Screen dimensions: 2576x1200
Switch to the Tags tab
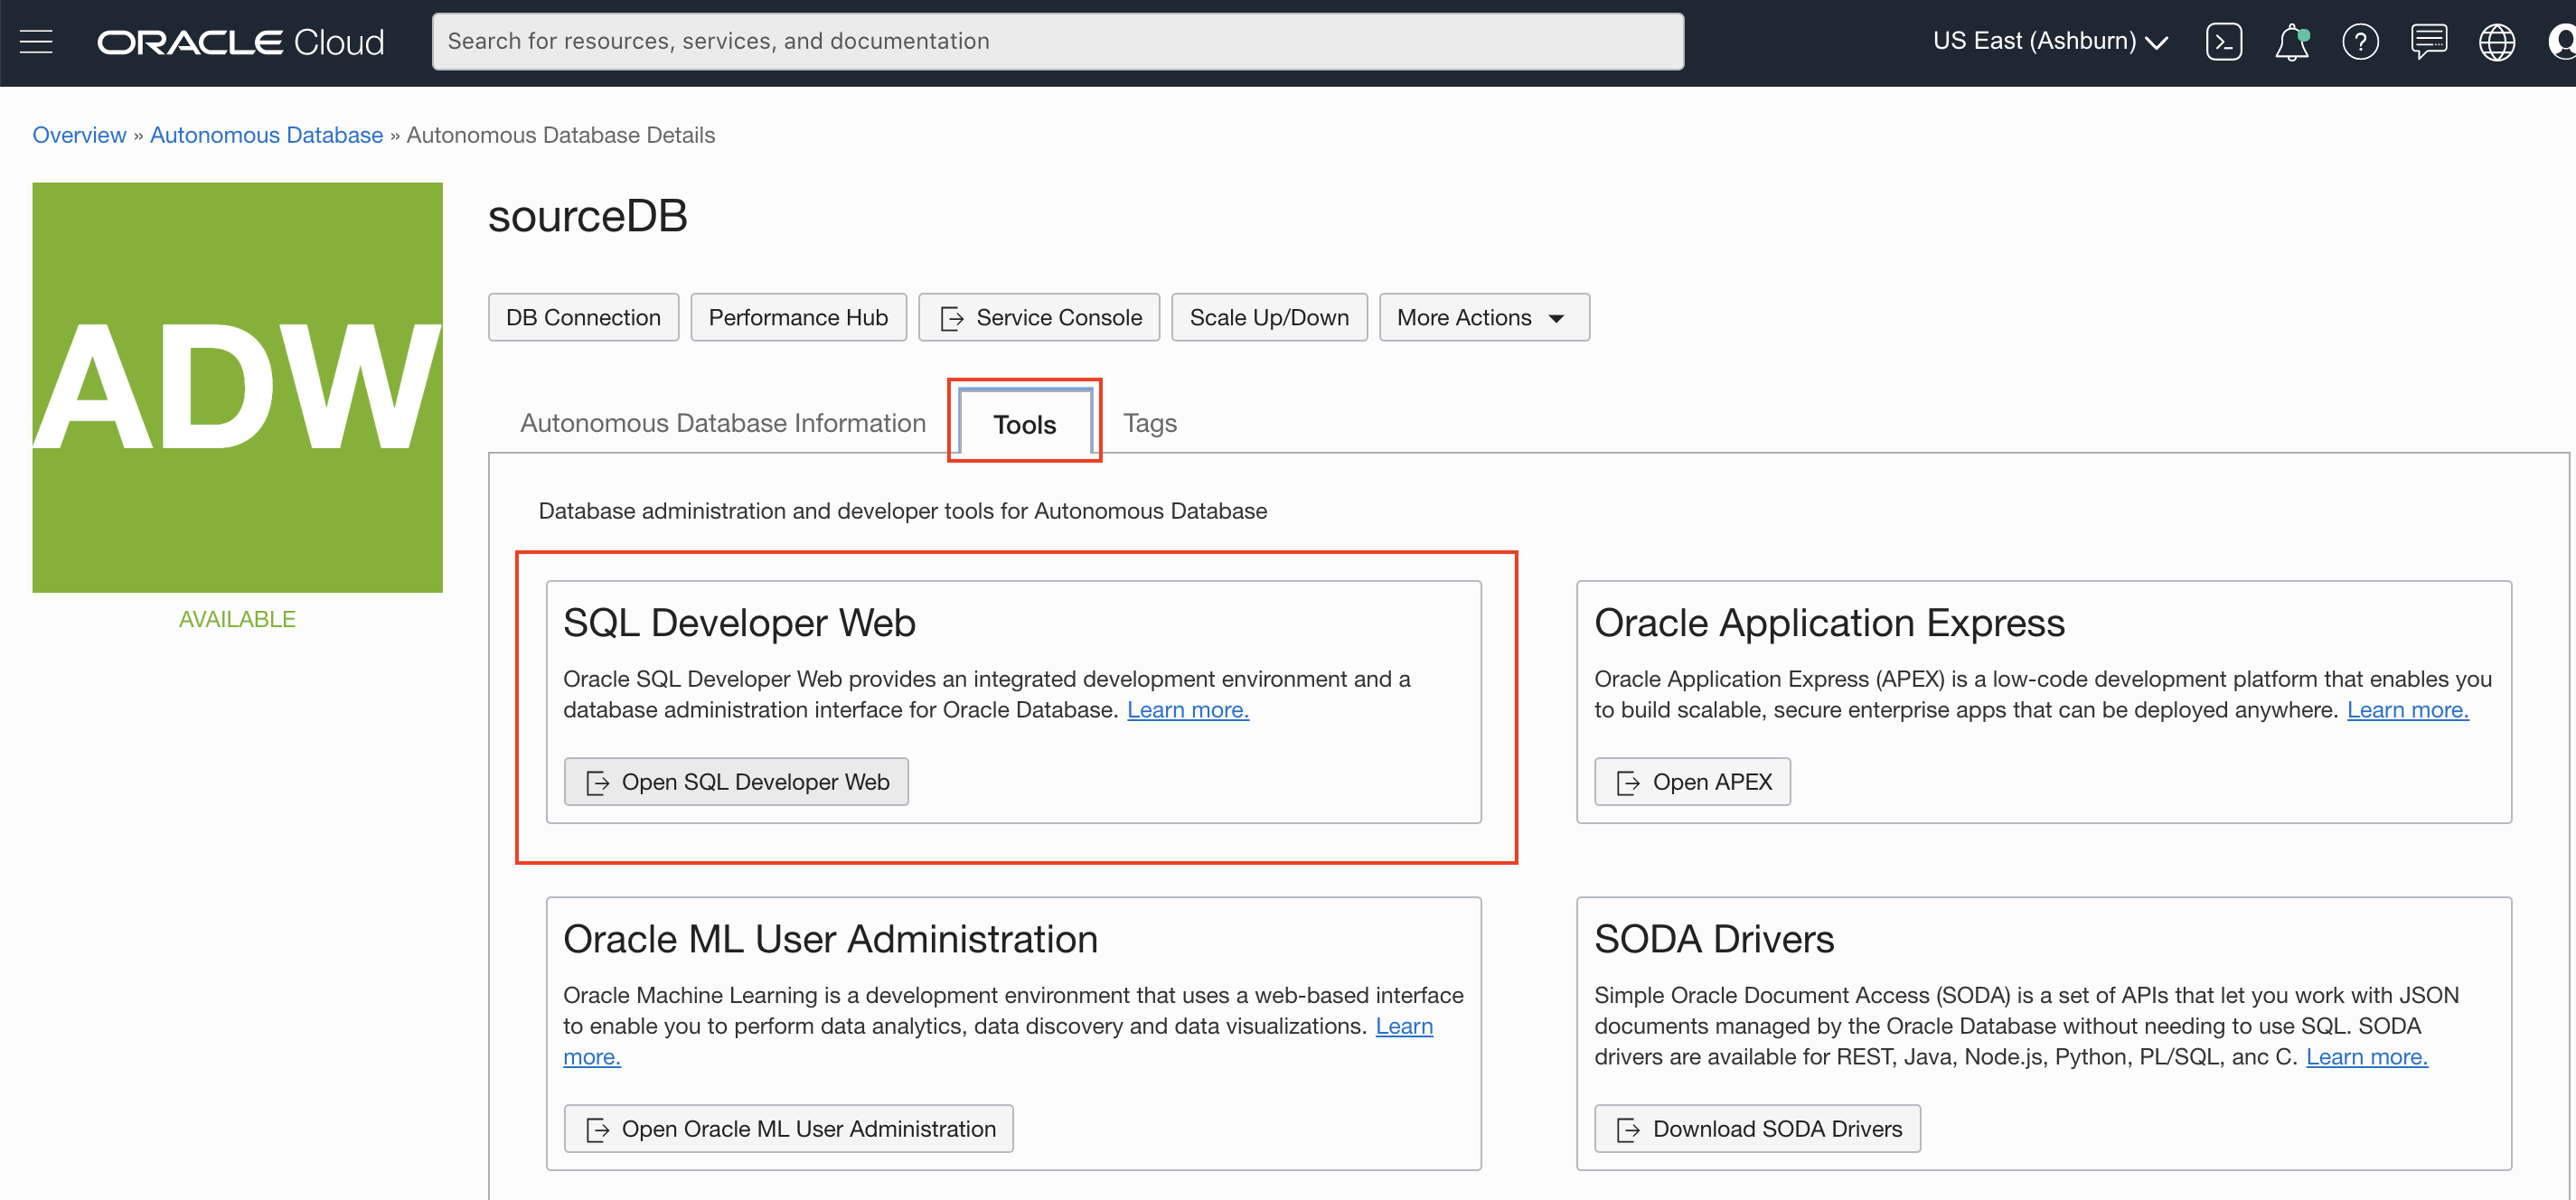(x=1150, y=423)
